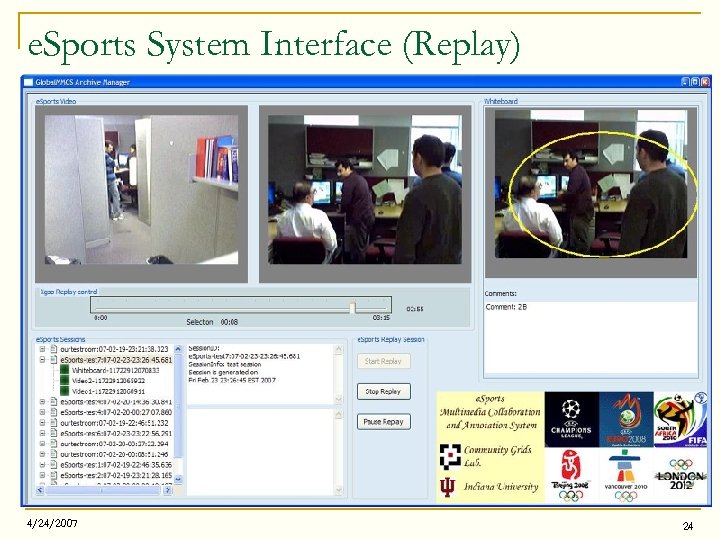The image size is (720, 540).
Task: Click green icon beside Video1 stream
Action: [64, 391]
